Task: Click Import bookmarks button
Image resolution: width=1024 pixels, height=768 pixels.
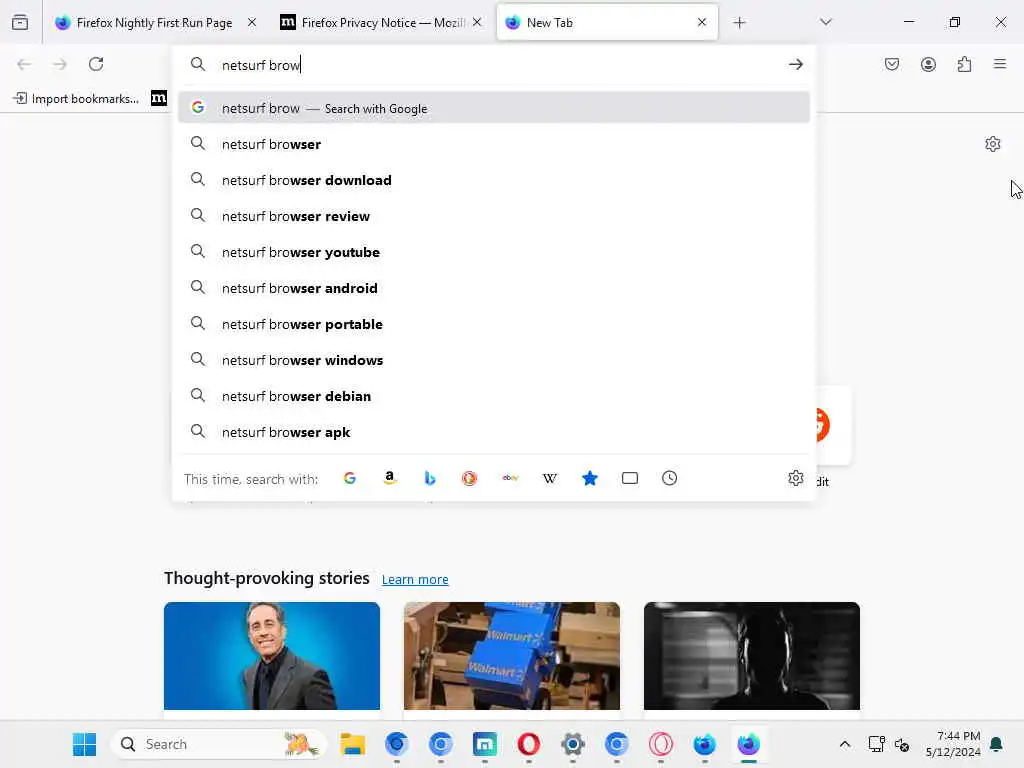Action: pyautogui.click(x=76, y=98)
